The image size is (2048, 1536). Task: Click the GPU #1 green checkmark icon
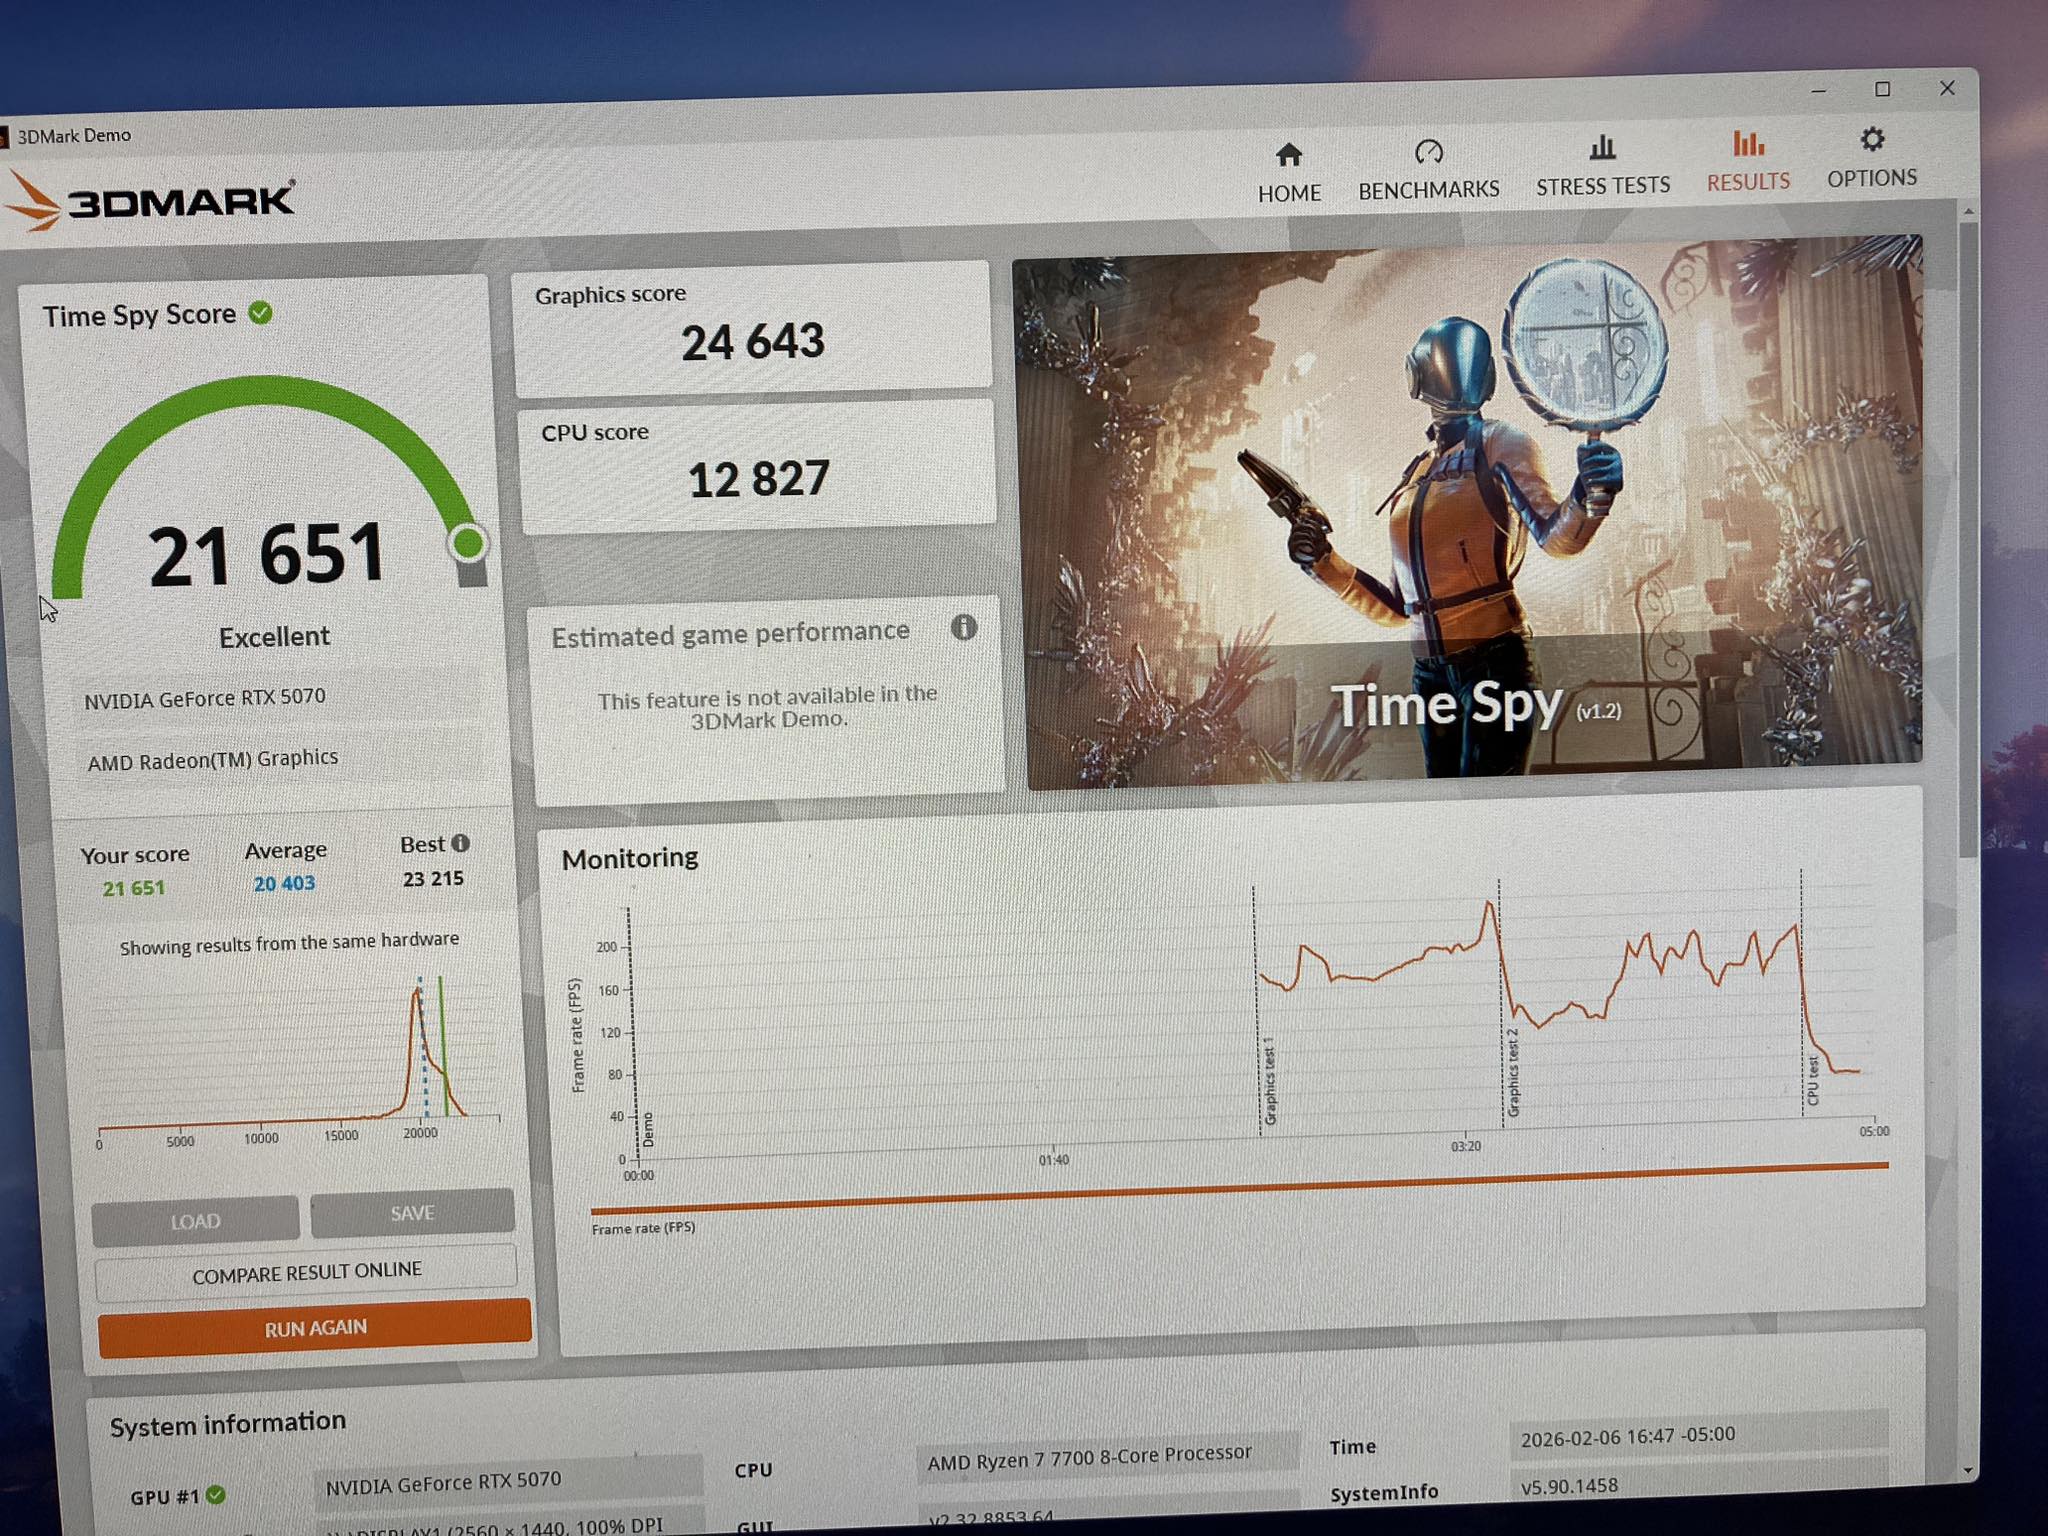point(215,1495)
